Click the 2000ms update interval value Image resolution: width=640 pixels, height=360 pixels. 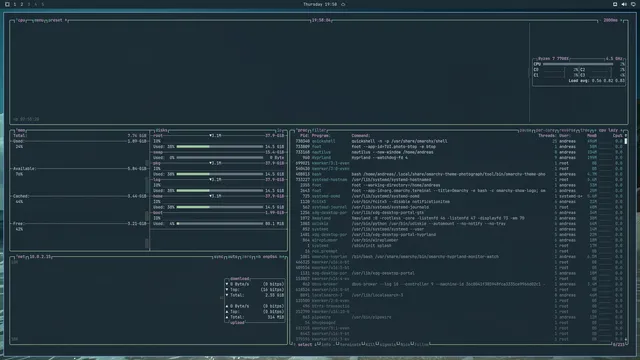tap(611, 20)
